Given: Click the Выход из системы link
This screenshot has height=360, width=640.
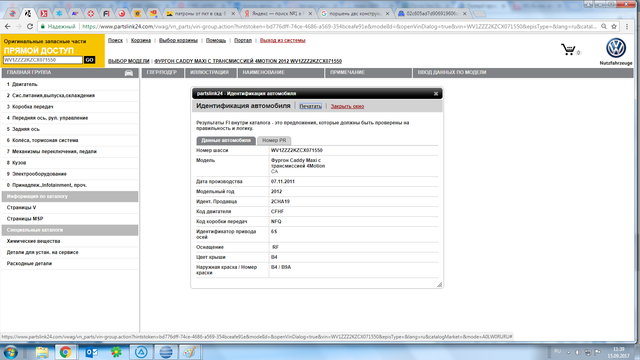Looking at the screenshot, I should (282, 40).
